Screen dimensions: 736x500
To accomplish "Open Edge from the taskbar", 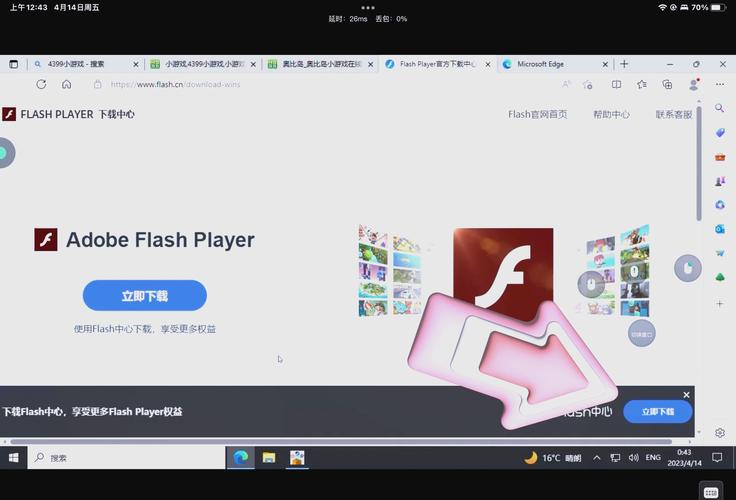I will coord(241,457).
